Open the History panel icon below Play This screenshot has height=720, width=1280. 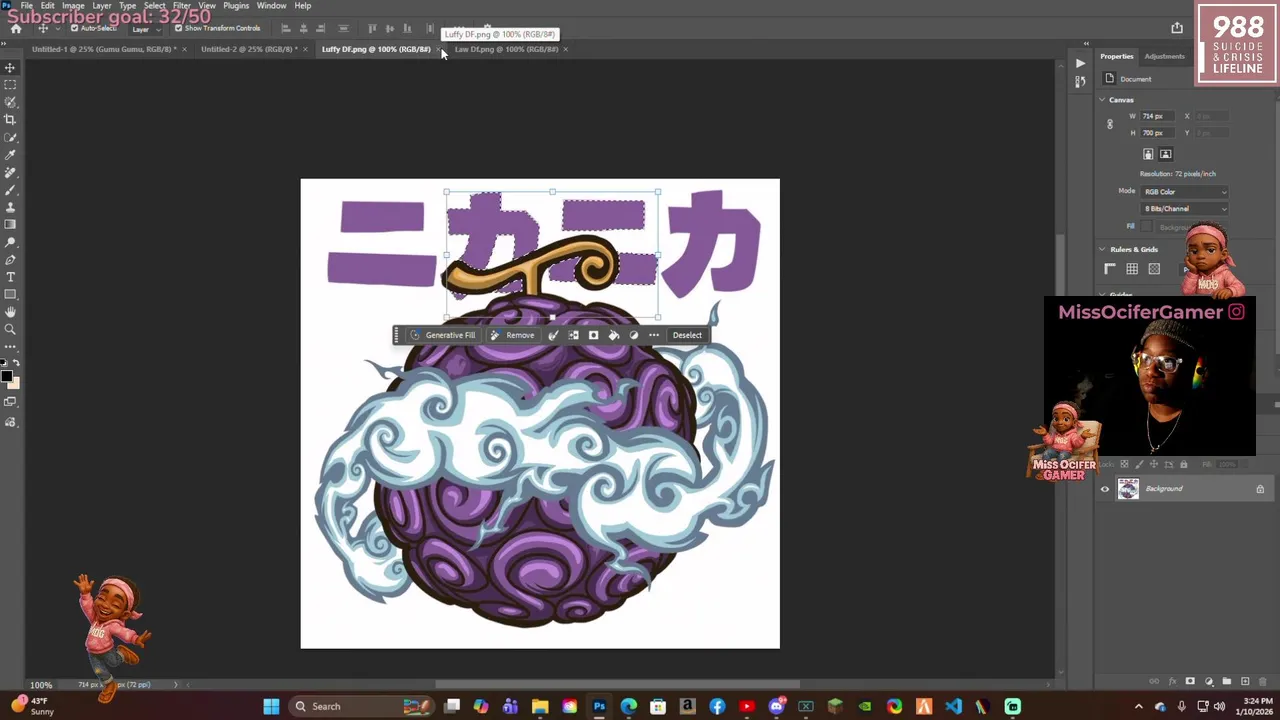[1080, 83]
